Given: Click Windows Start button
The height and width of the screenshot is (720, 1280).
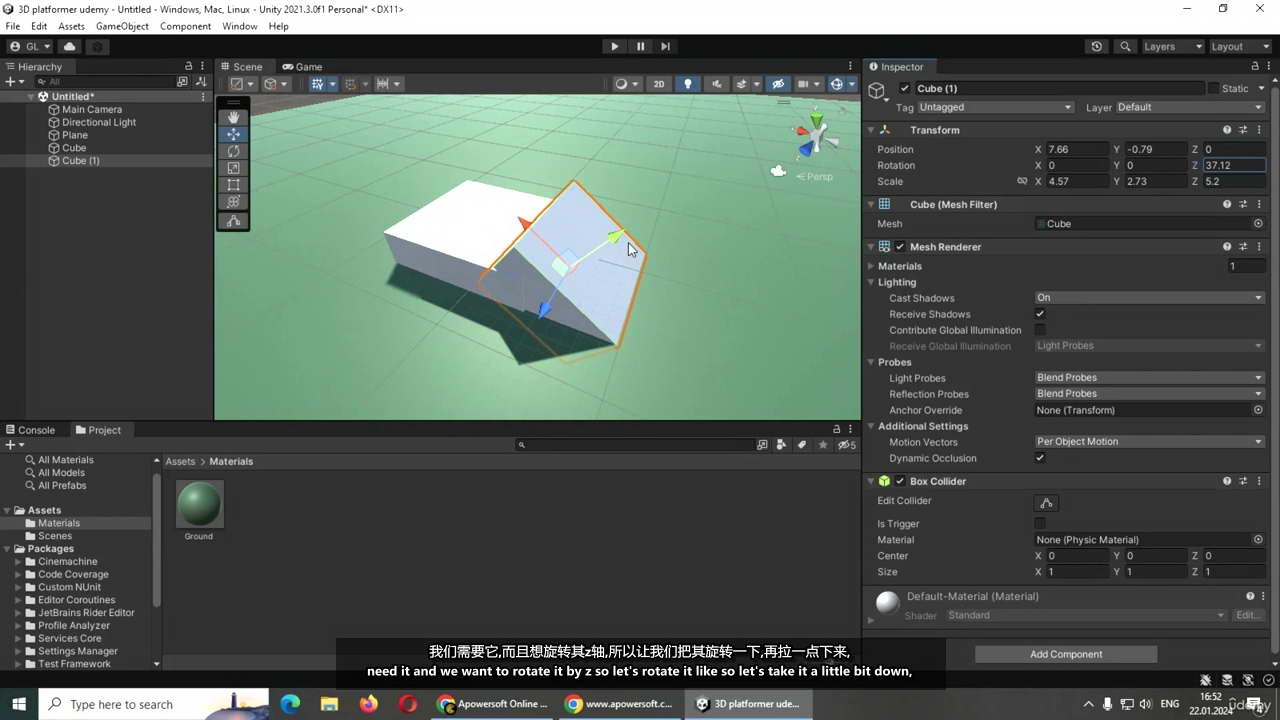Looking at the screenshot, I should pos(19,704).
